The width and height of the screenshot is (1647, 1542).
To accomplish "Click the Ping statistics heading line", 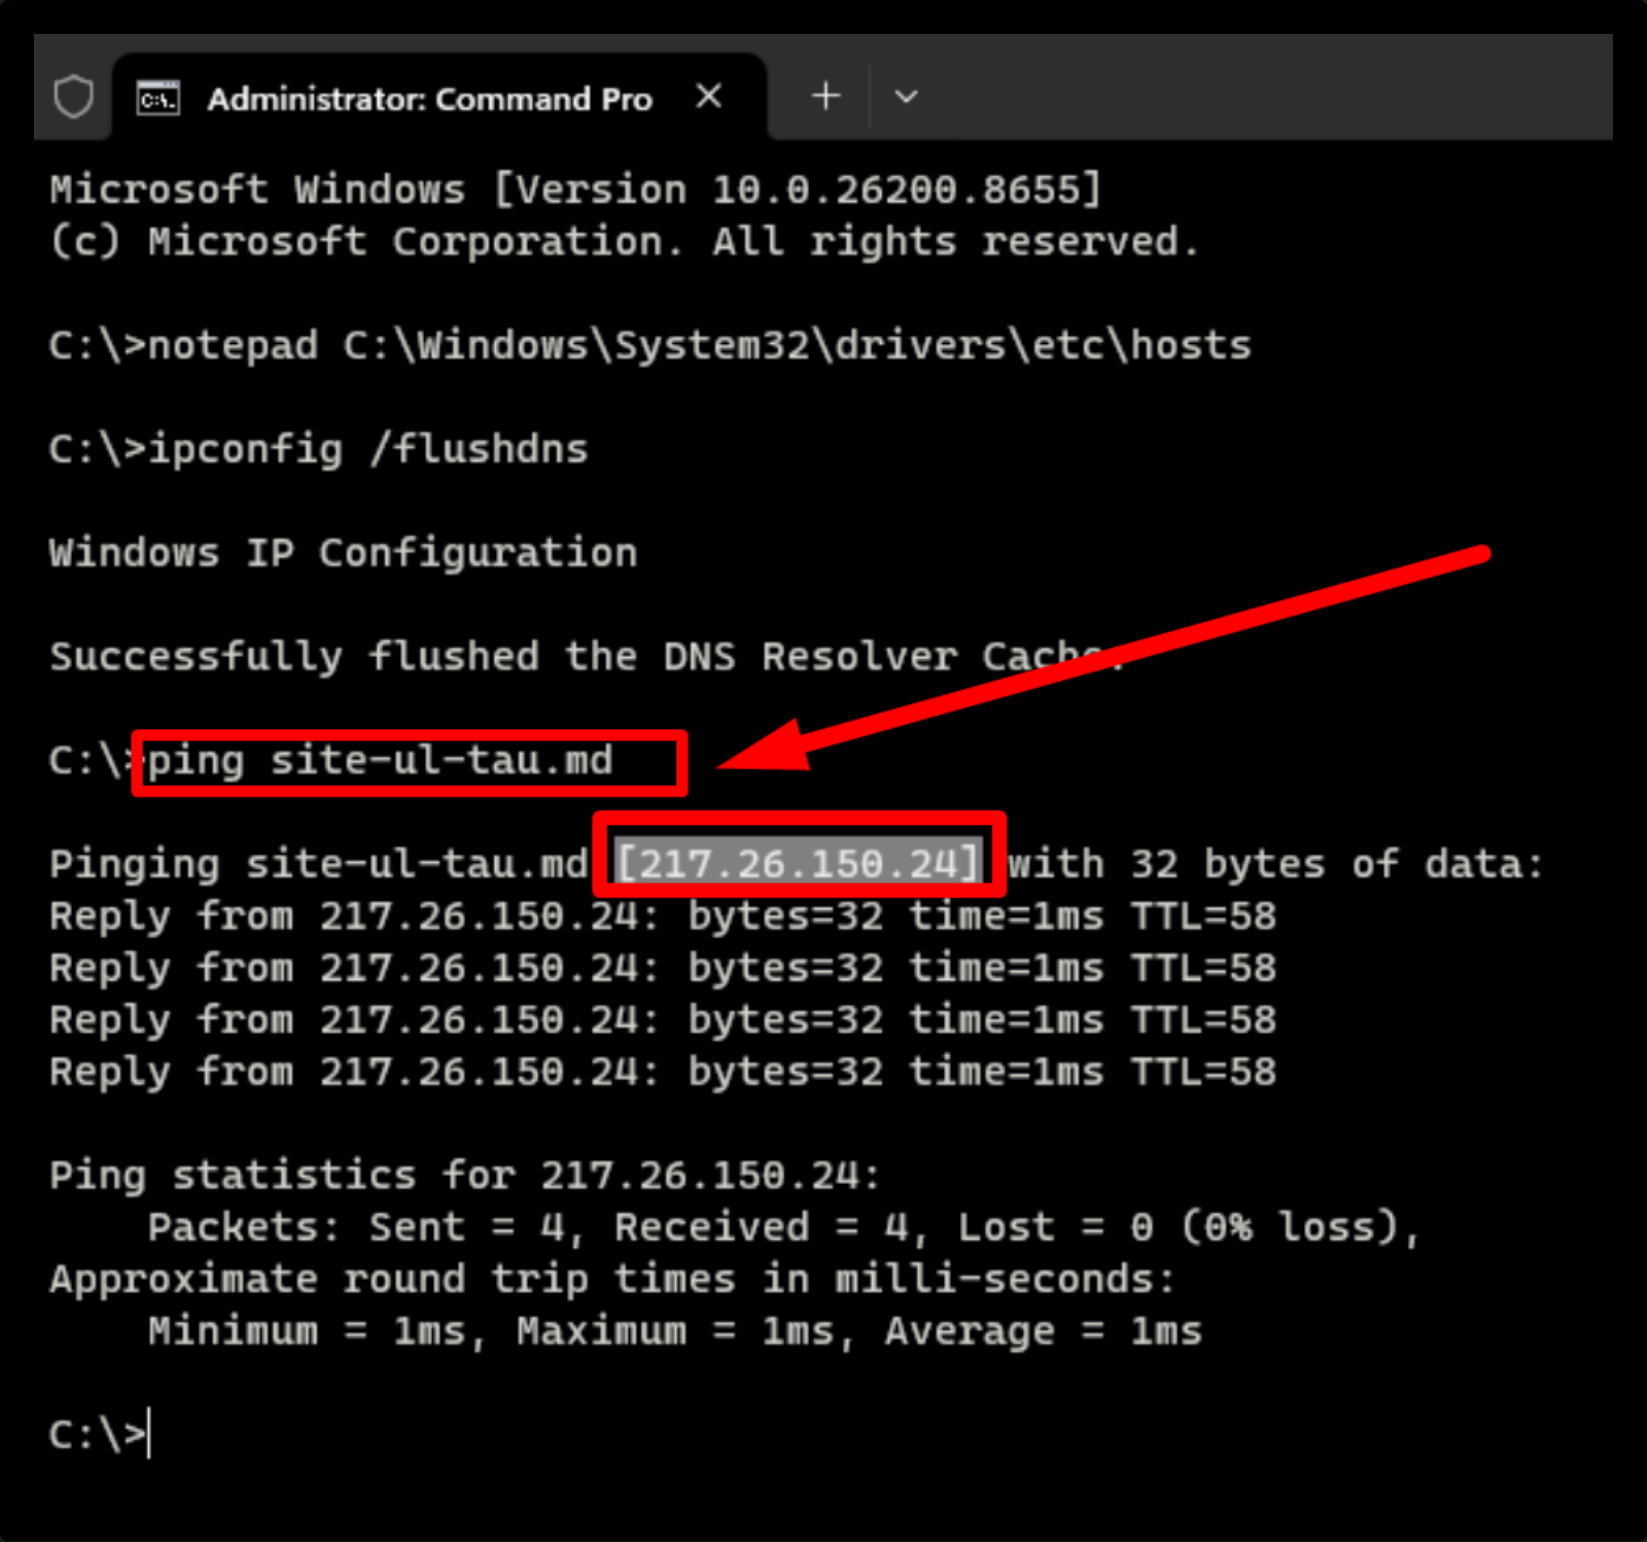I will 465,1175.
